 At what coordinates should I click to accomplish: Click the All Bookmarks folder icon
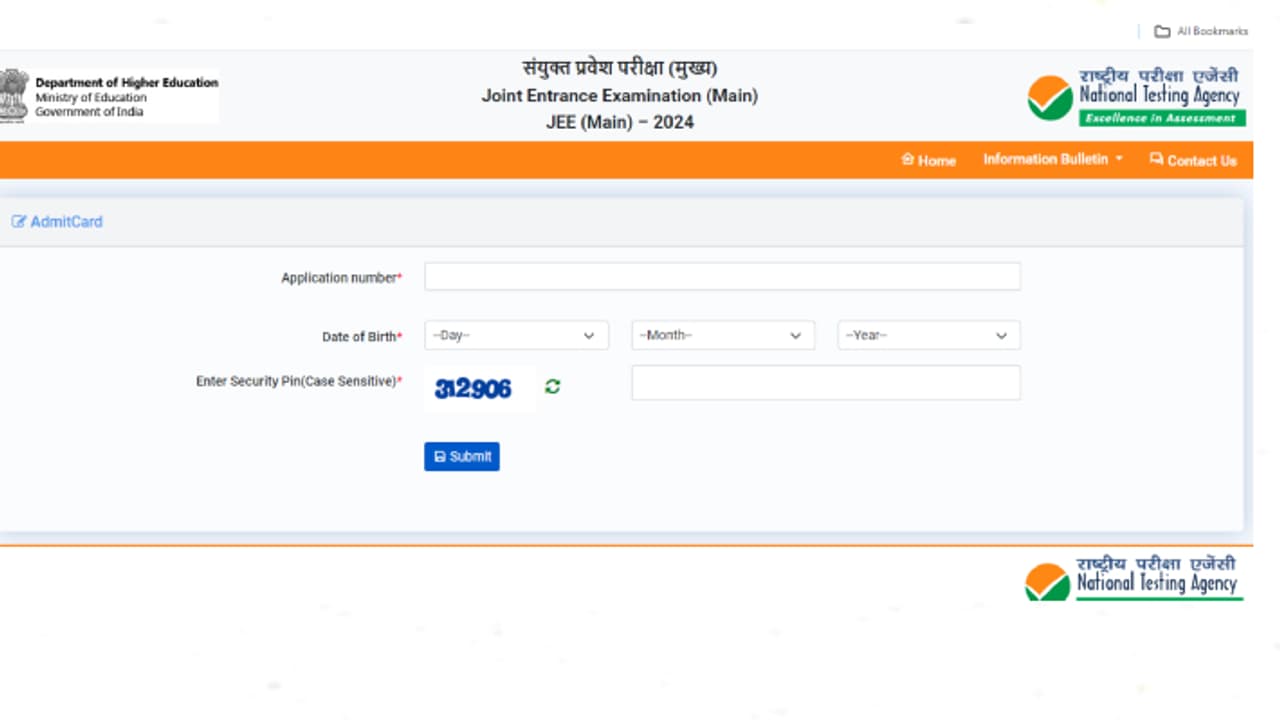1161,31
